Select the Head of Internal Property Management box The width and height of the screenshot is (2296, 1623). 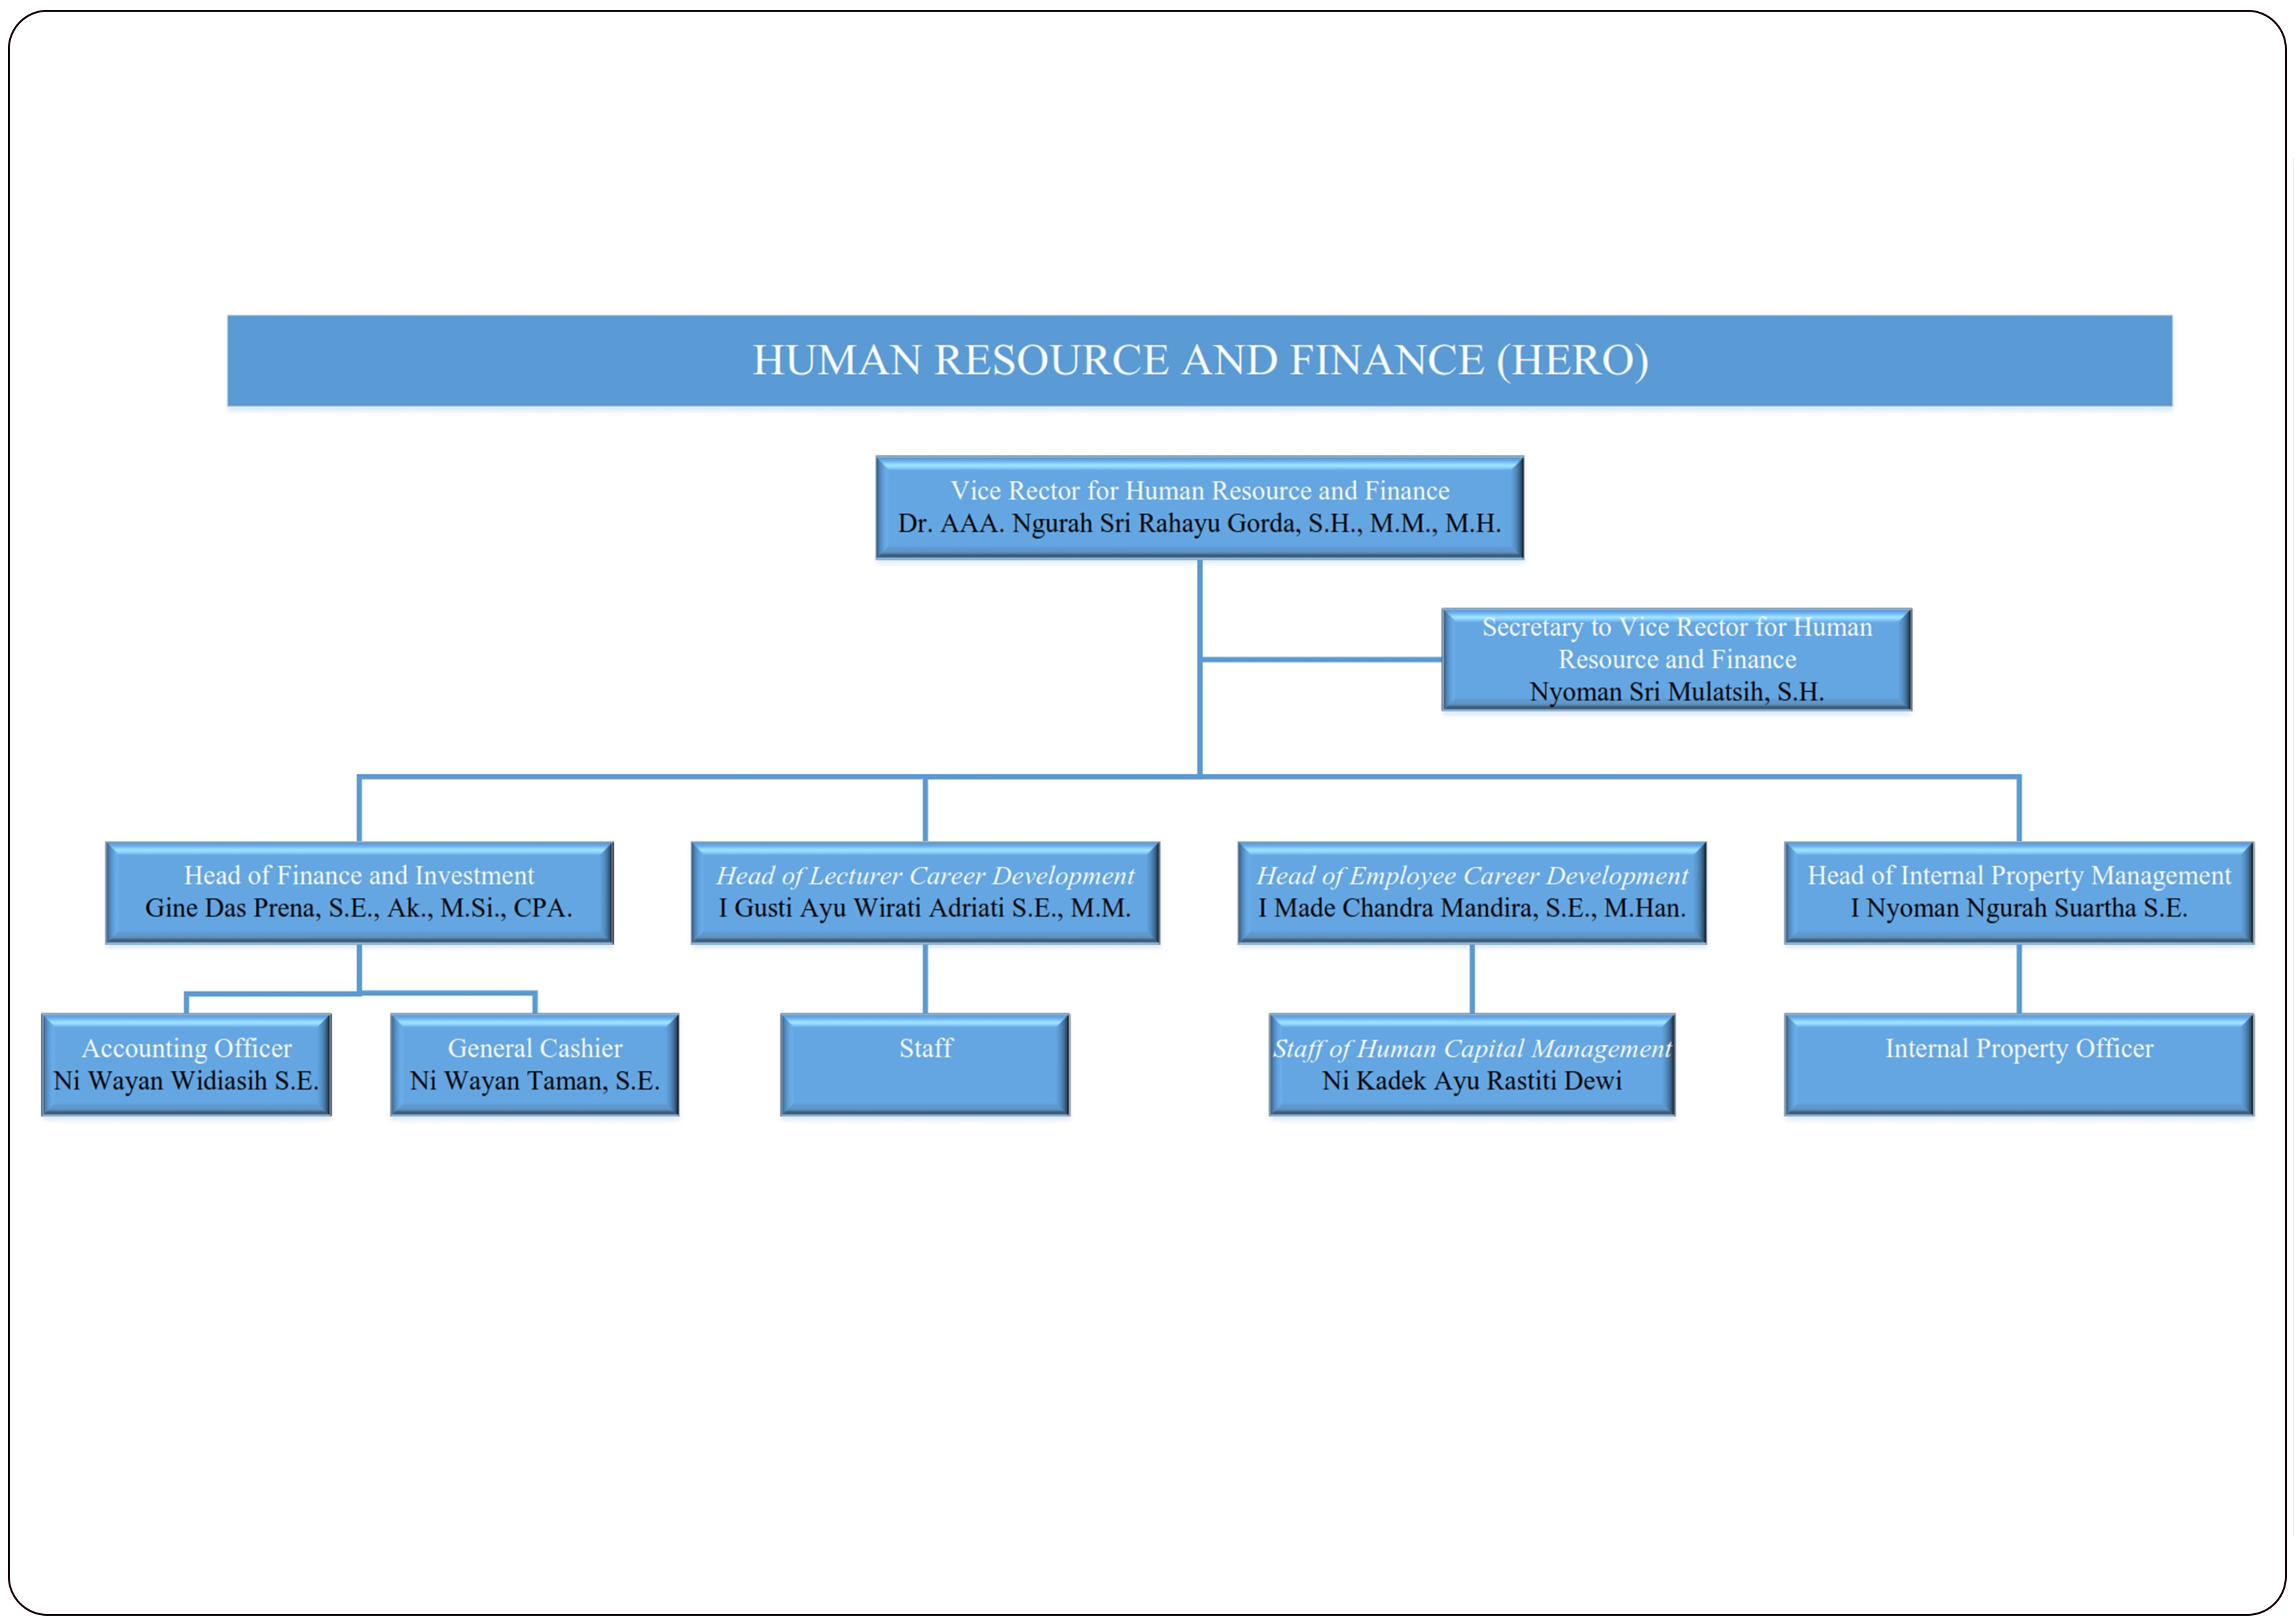2018,892
